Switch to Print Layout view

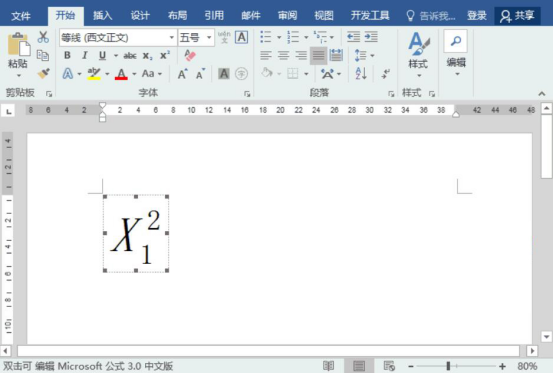tap(359, 366)
